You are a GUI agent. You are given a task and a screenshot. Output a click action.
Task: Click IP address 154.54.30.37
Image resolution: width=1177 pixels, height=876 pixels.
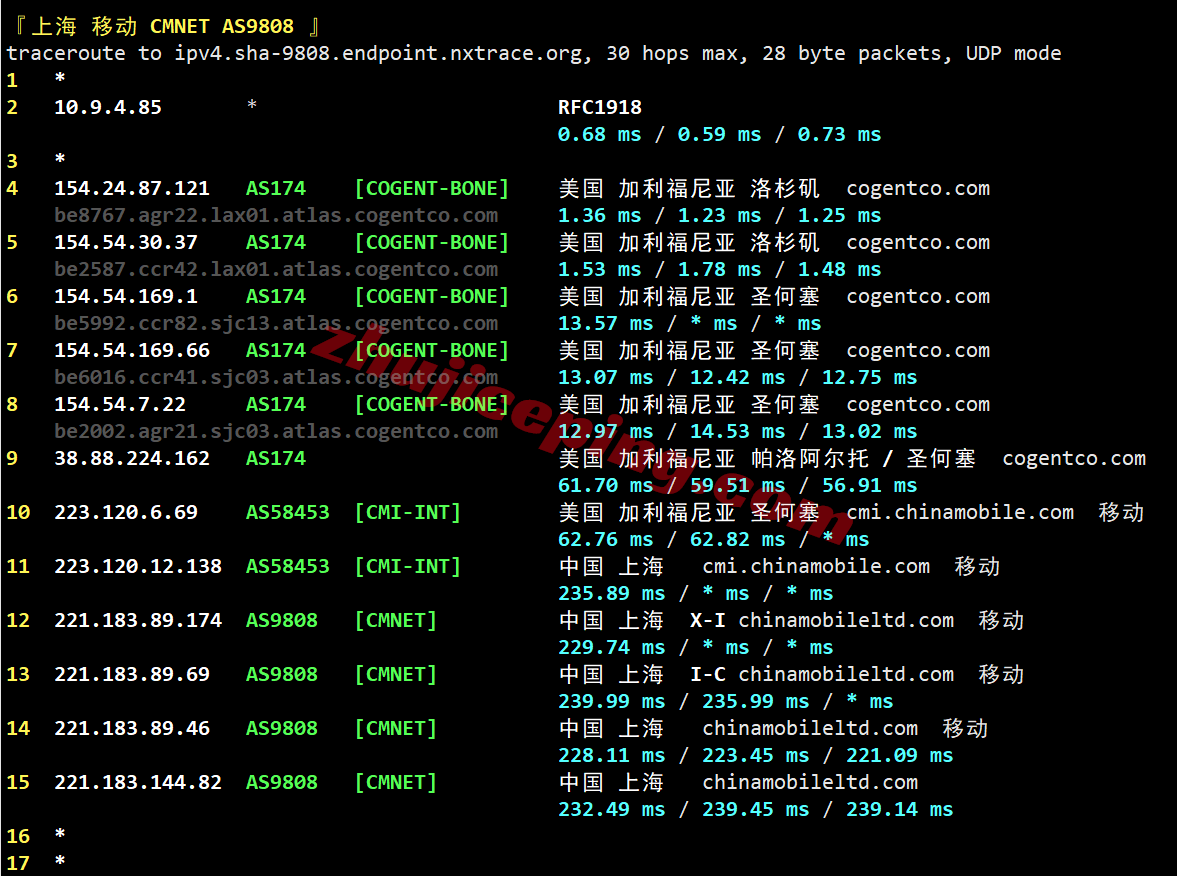click(x=126, y=242)
